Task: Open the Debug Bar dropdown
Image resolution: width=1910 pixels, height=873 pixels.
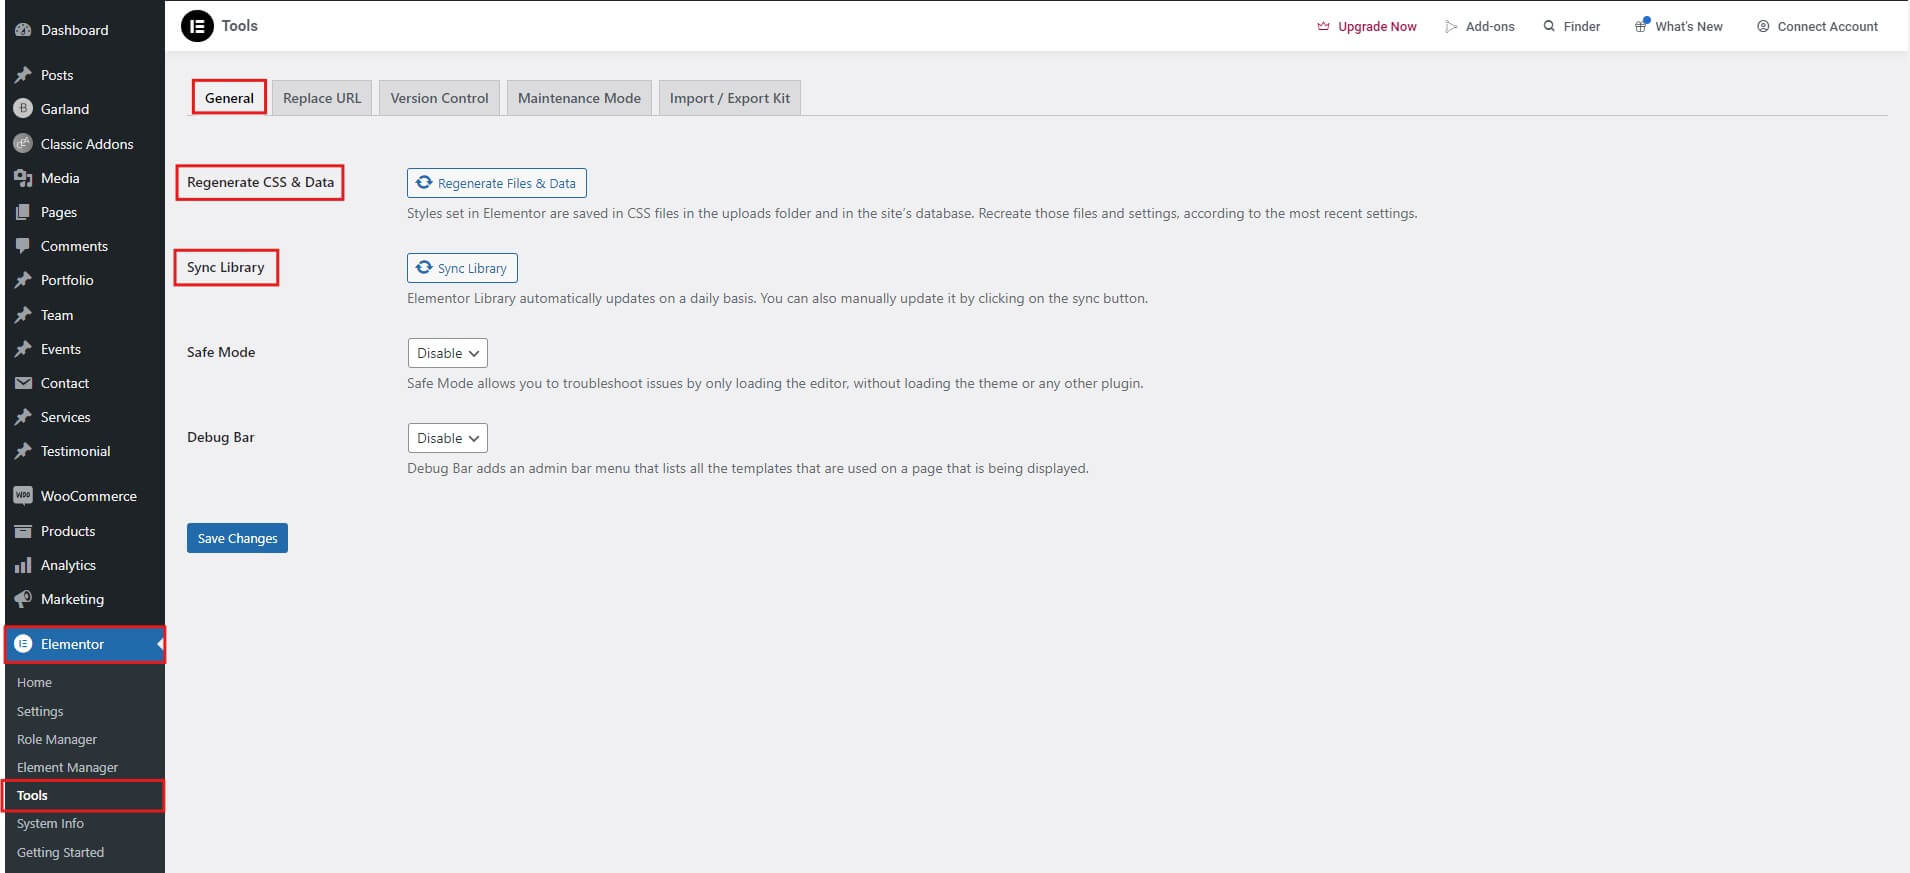Action: pos(447,438)
